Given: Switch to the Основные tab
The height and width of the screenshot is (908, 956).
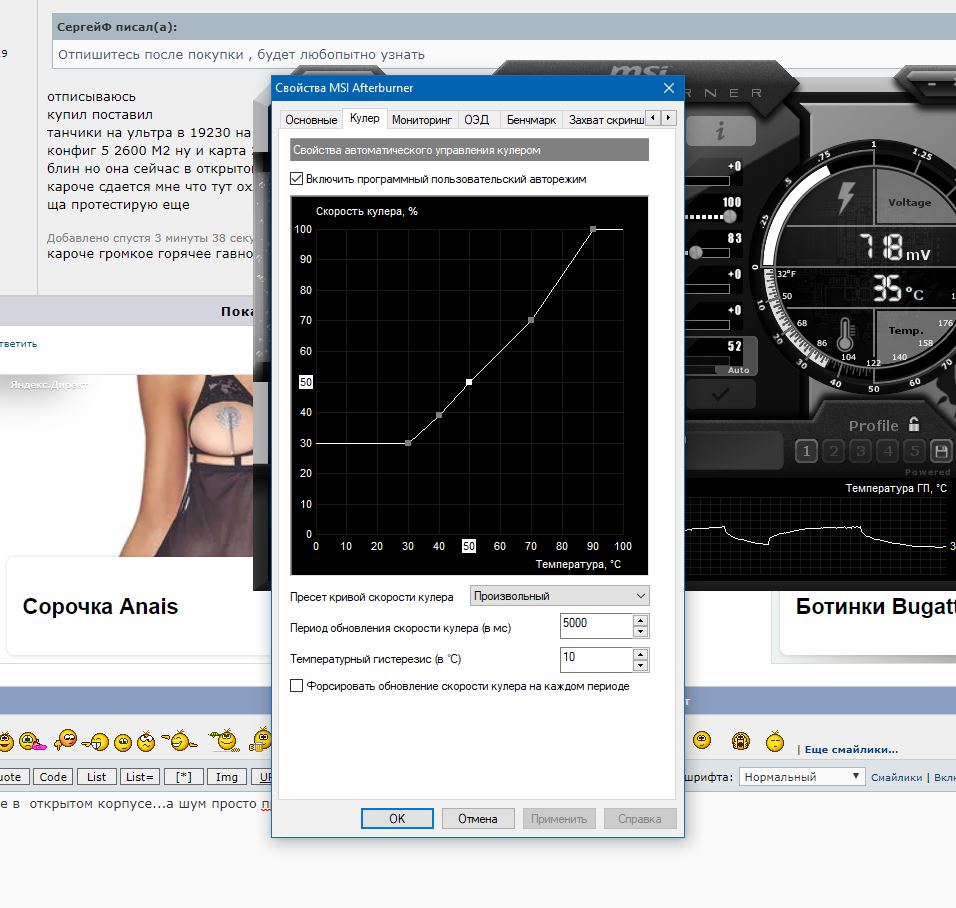Looking at the screenshot, I should 311,120.
